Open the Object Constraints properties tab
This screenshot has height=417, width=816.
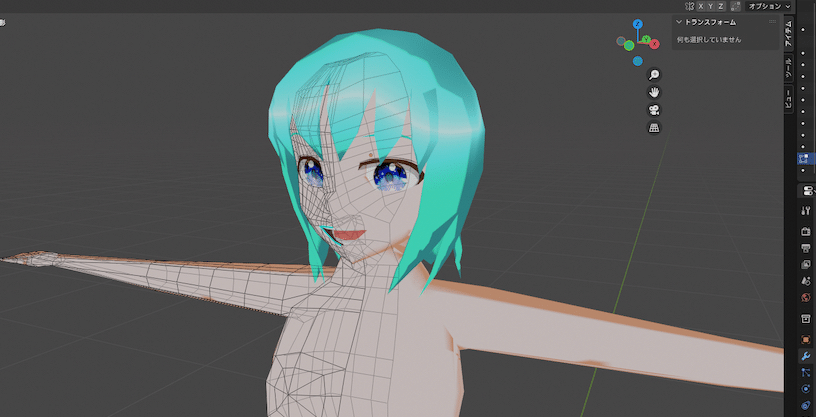pos(806,405)
